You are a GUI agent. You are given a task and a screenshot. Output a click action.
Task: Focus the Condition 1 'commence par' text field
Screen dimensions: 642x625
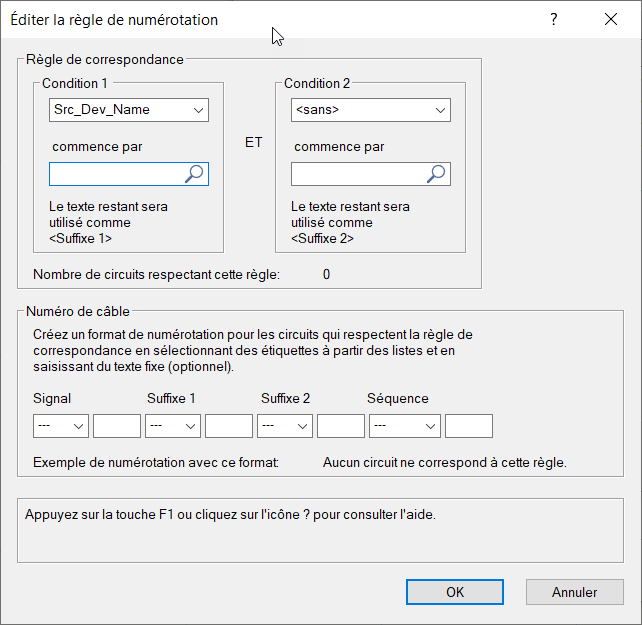[116, 174]
